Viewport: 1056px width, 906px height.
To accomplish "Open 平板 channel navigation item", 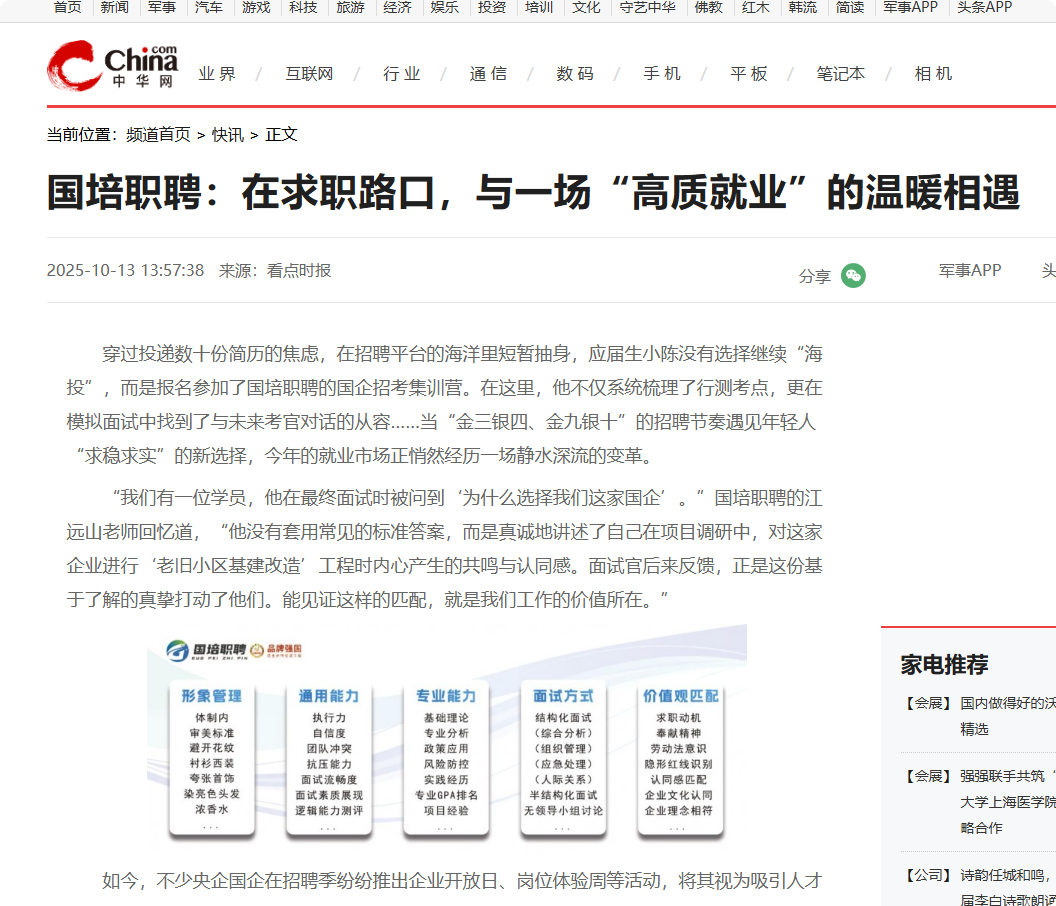I will coord(749,74).
